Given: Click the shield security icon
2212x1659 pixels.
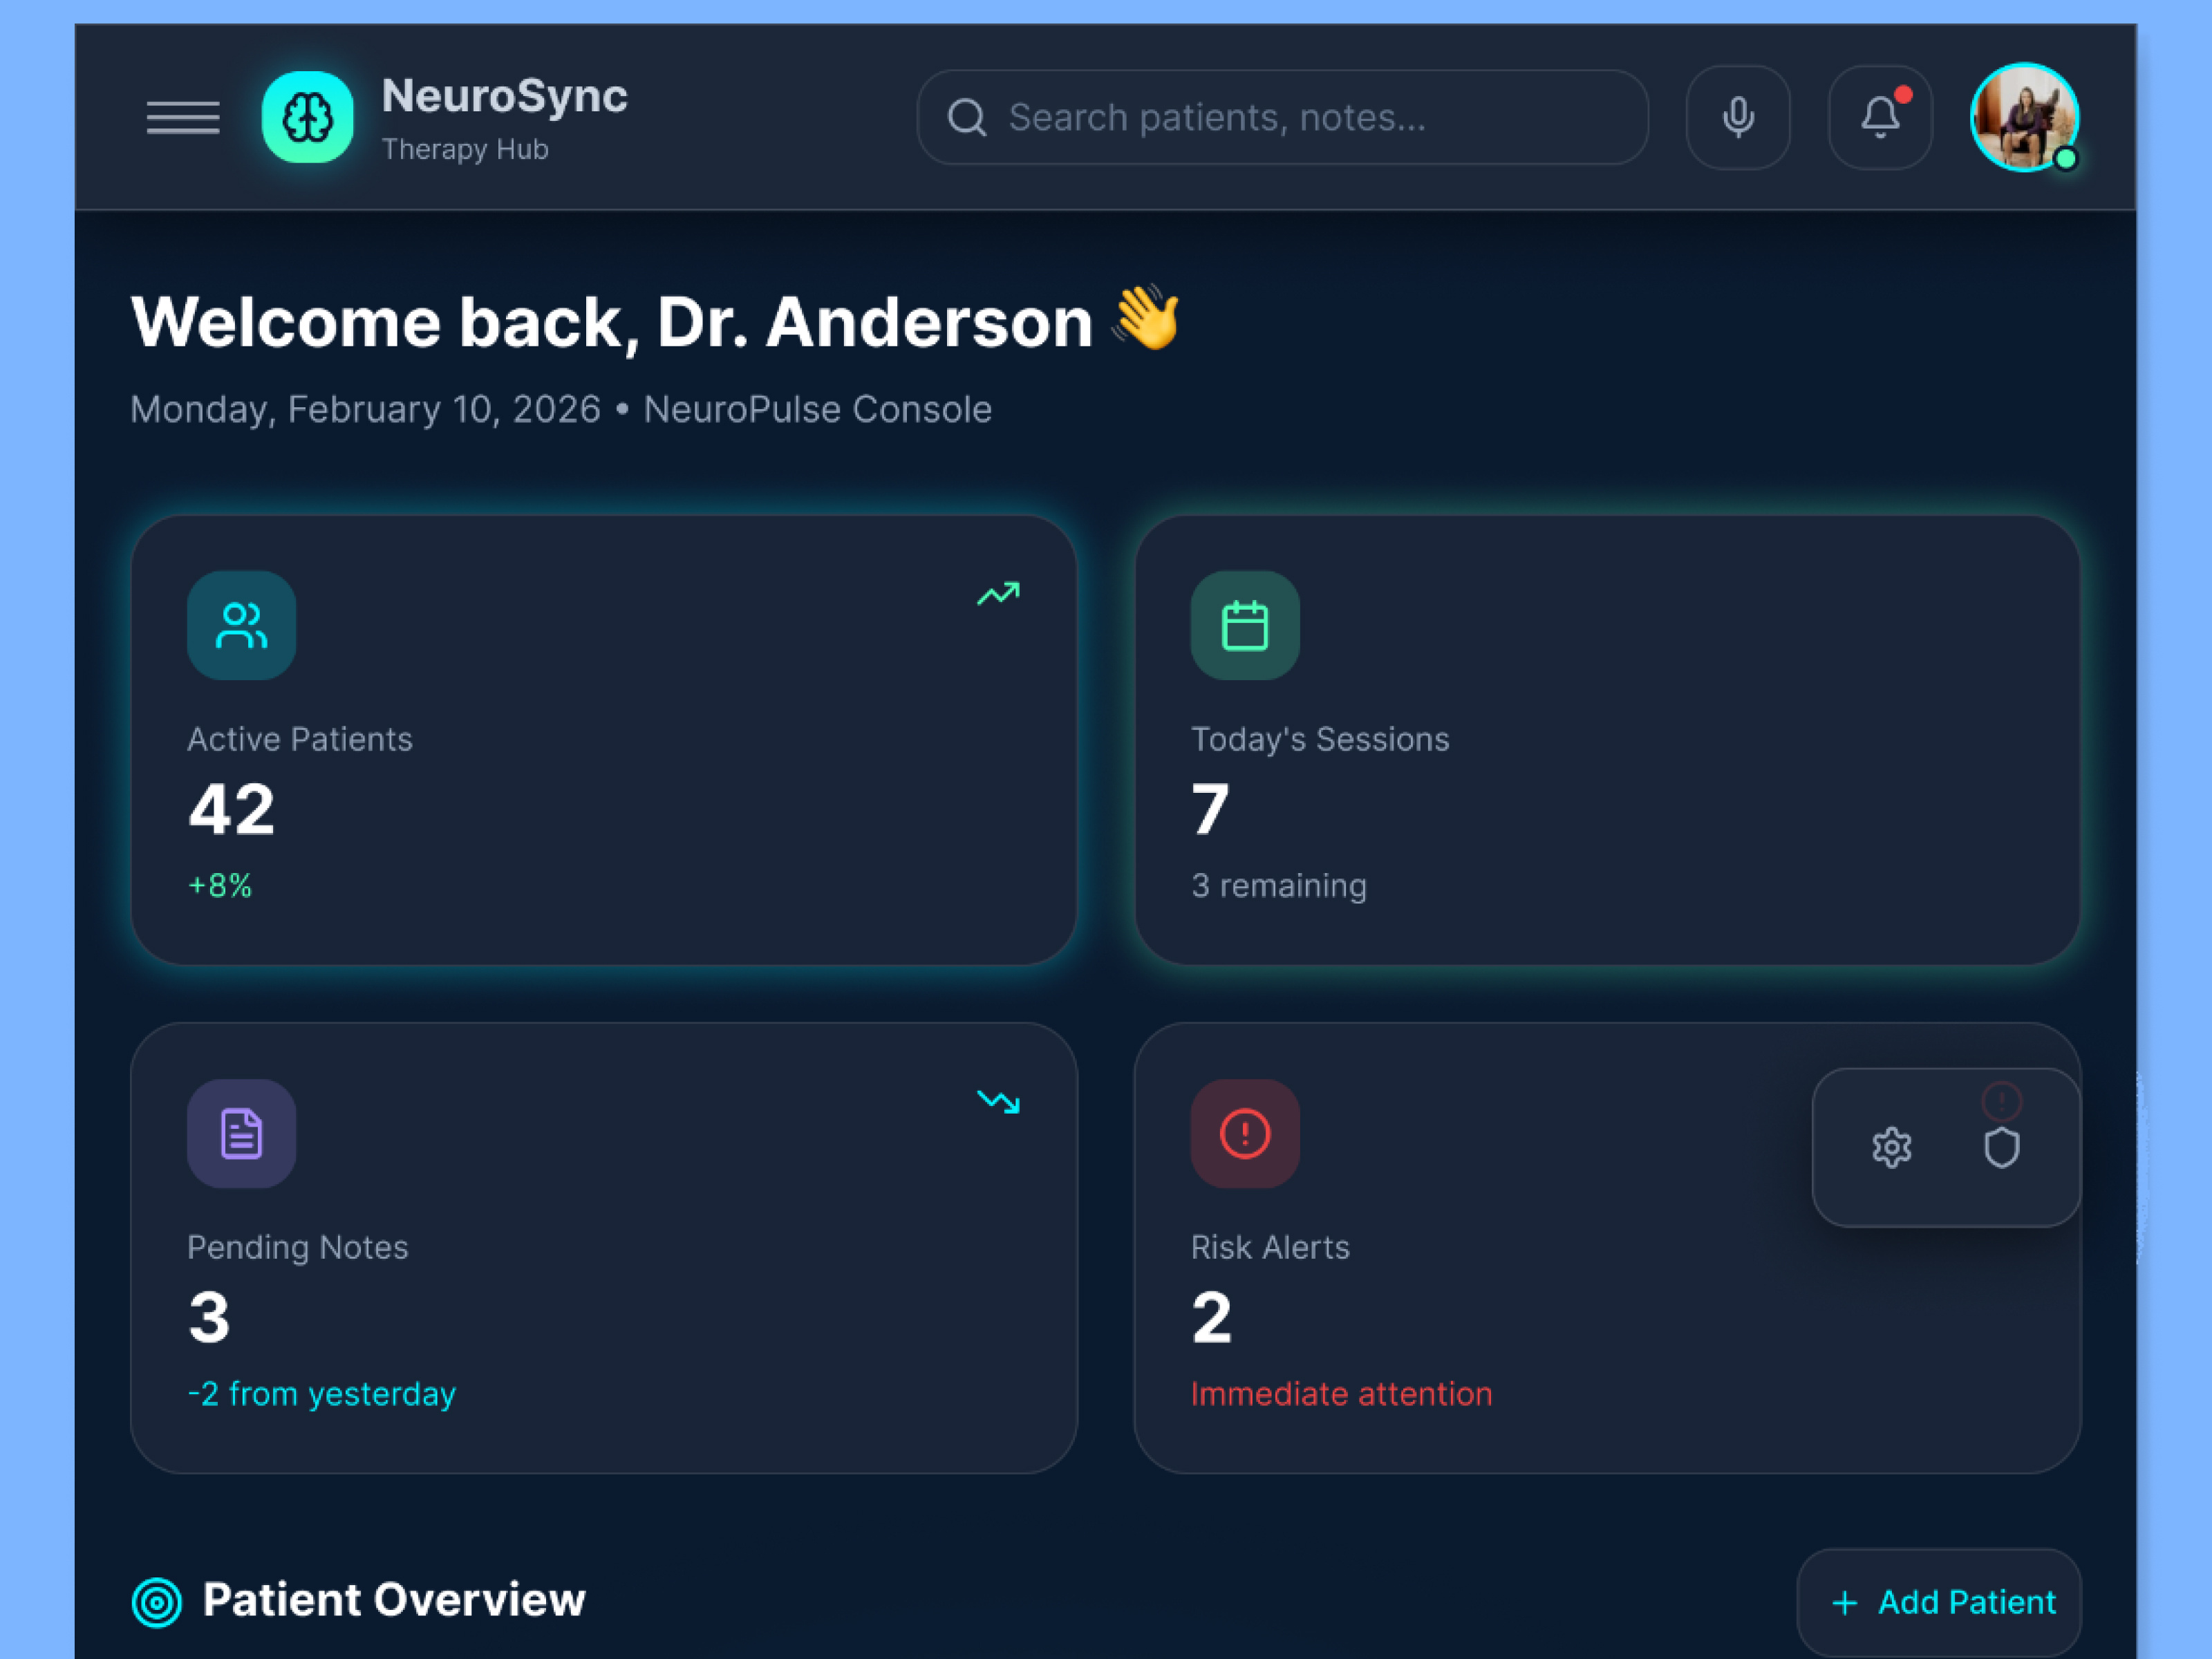Looking at the screenshot, I should click(x=2000, y=1147).
